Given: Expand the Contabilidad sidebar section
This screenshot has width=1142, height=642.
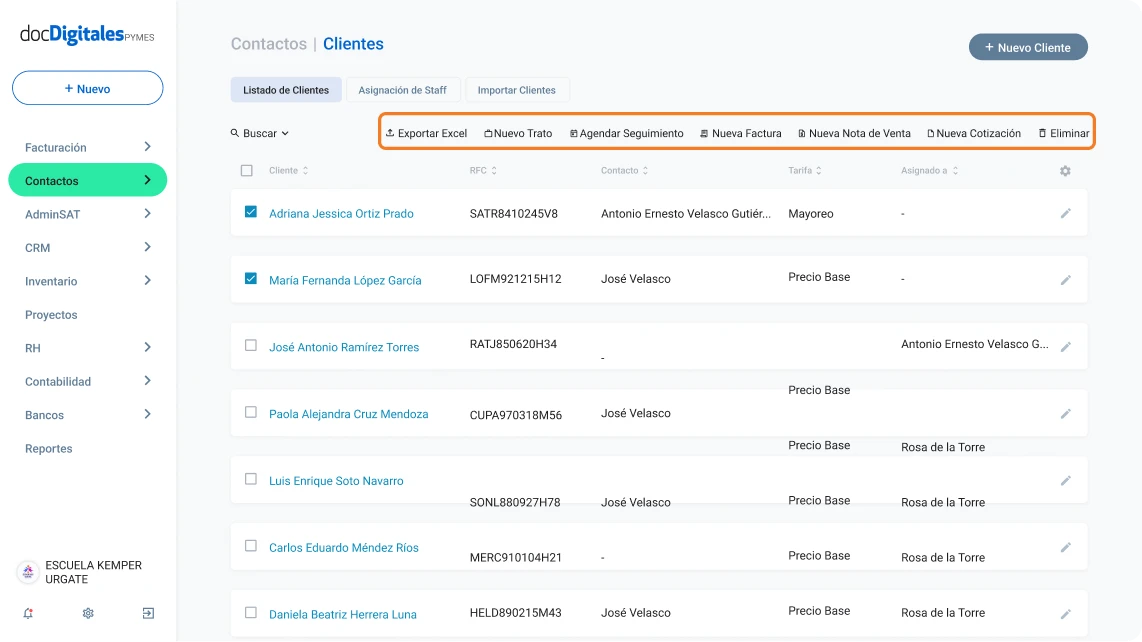Looking at the screenshot, I should tap(87, 382).
